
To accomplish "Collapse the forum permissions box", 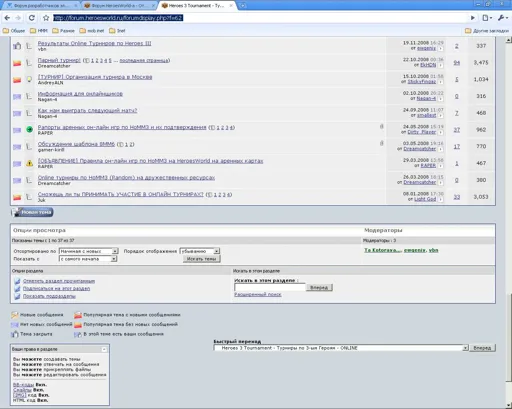I will tap(104, 349).
